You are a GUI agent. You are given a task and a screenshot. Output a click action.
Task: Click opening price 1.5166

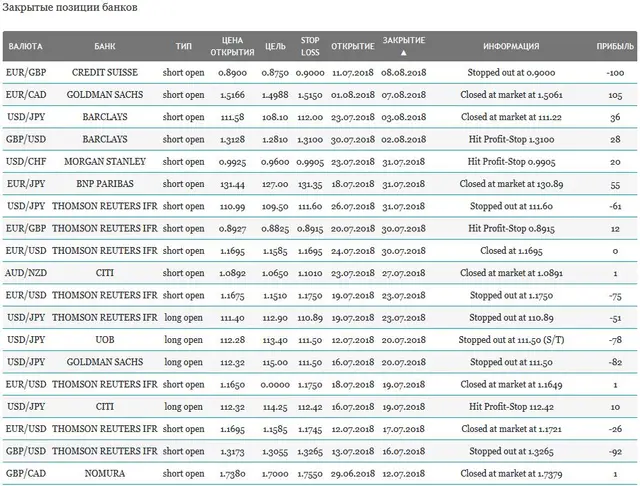(232, 95)
